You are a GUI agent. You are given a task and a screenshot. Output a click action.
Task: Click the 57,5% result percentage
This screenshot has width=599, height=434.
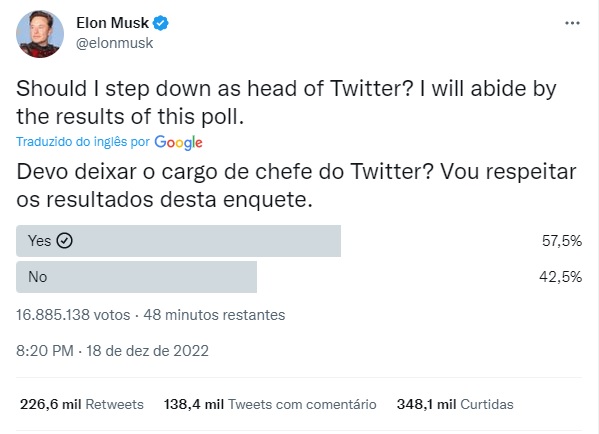(x=562, y=241)
